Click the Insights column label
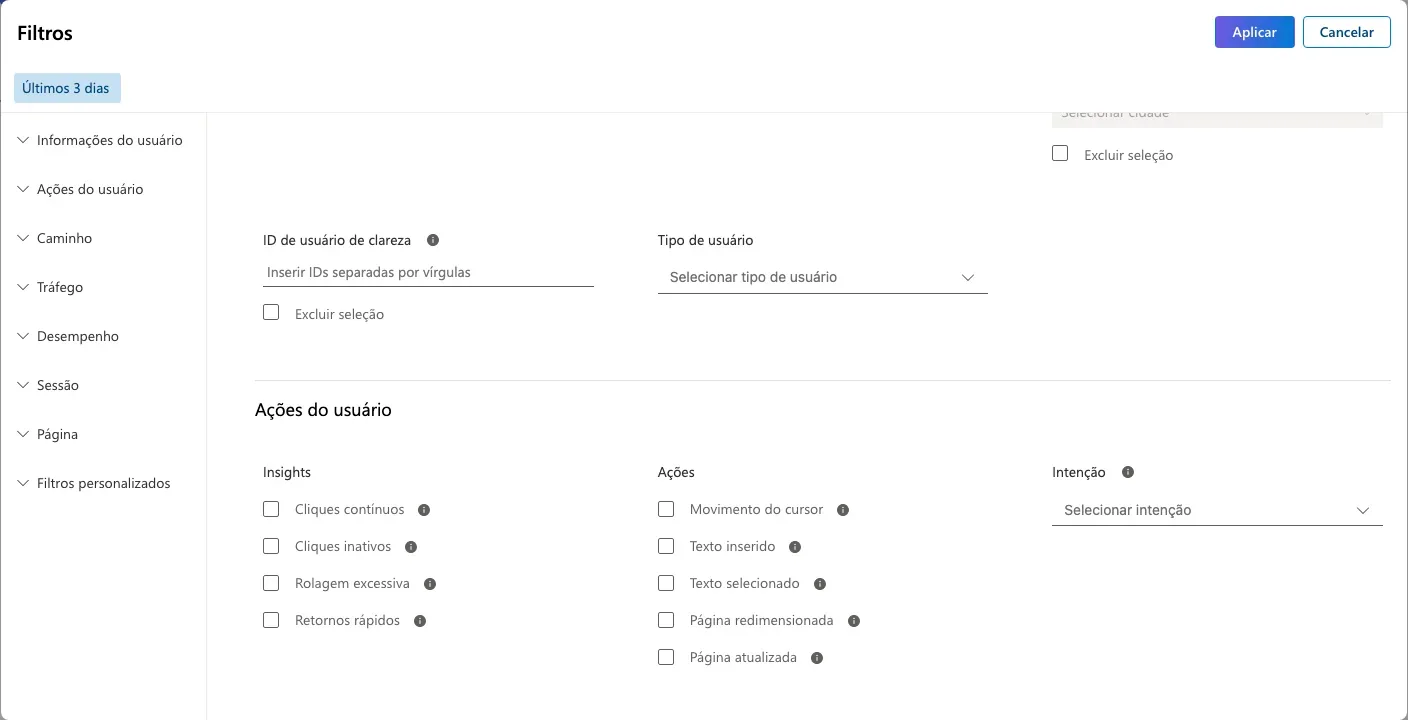1408x720 pixels. click(x=287, y=472)
